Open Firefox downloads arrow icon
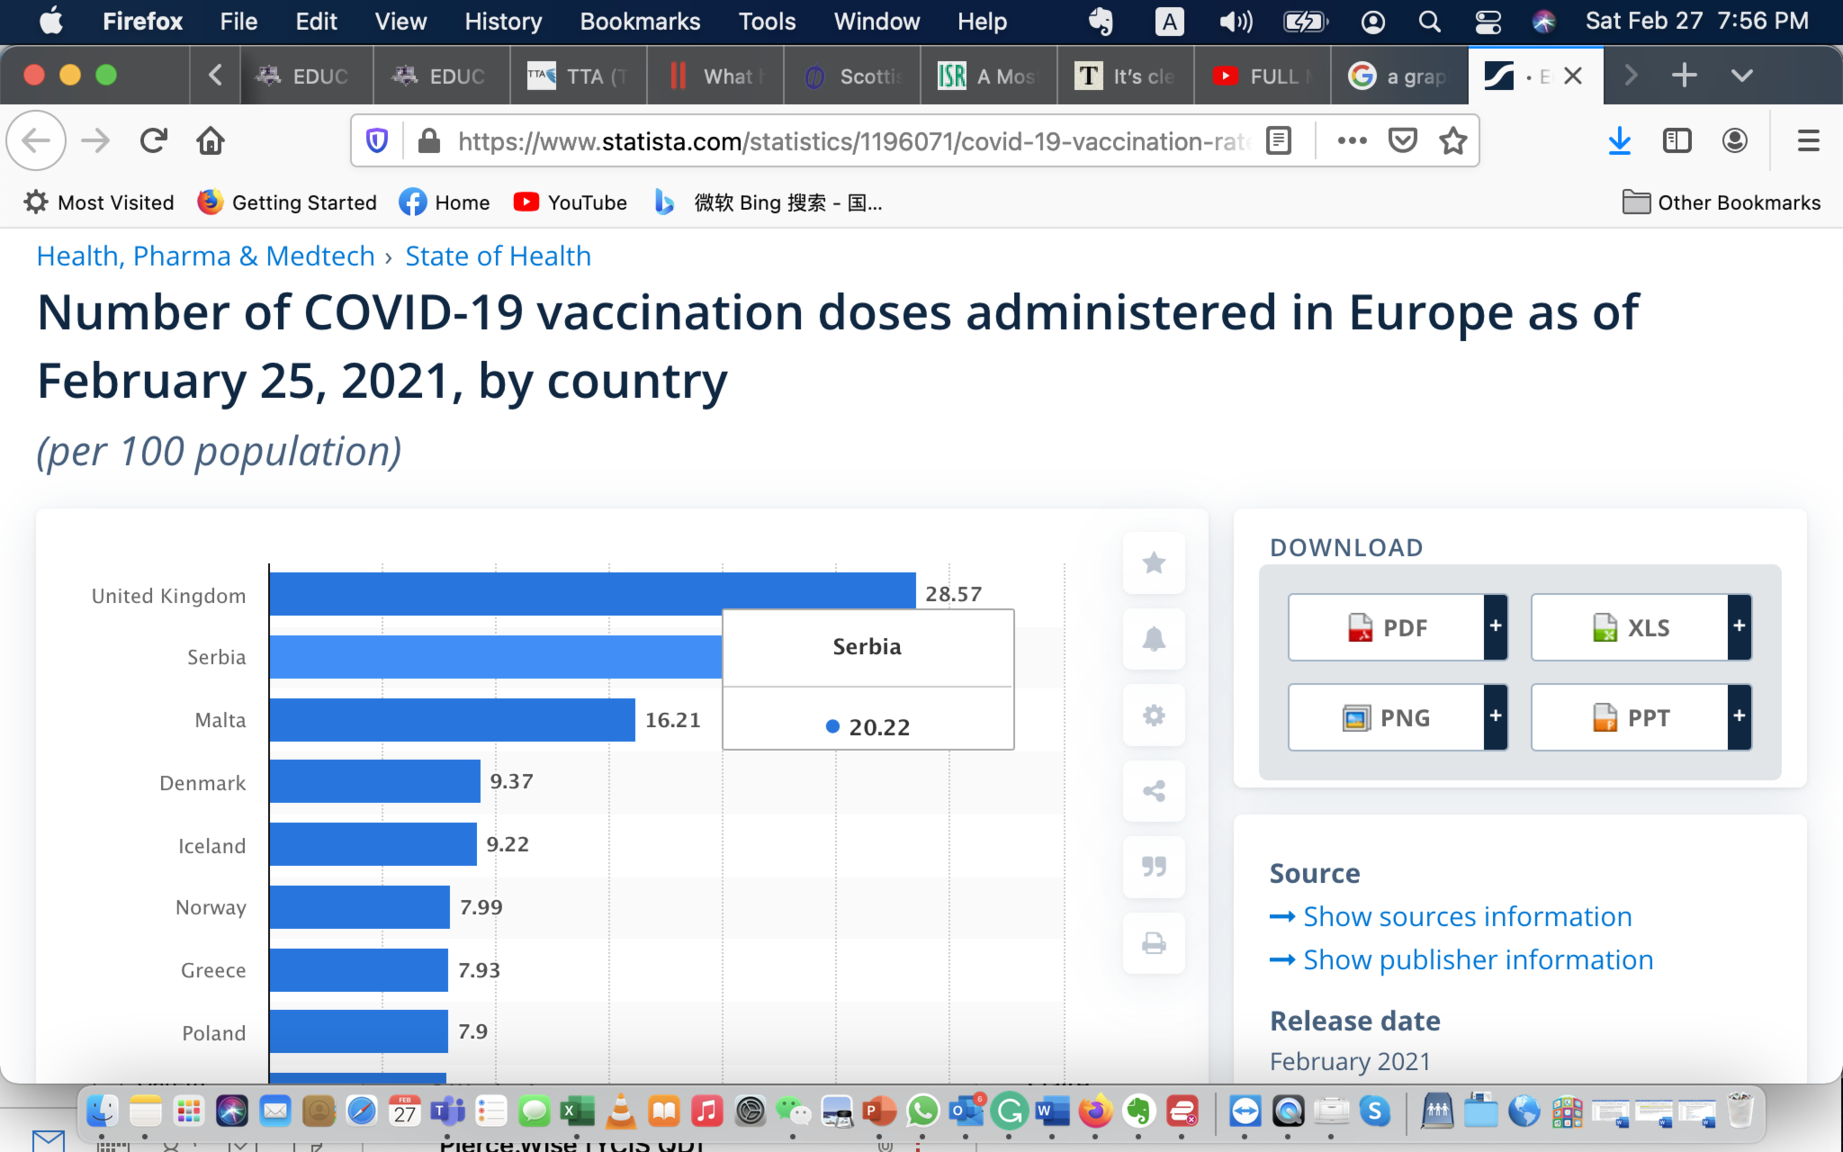The height and width of the screenshot is (1152, 1843). [x=1619, y=141]
